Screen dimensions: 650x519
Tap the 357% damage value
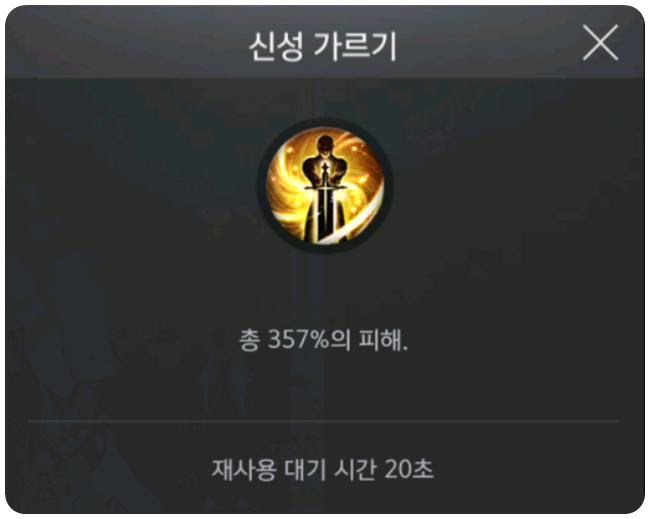tap(298, 340)
